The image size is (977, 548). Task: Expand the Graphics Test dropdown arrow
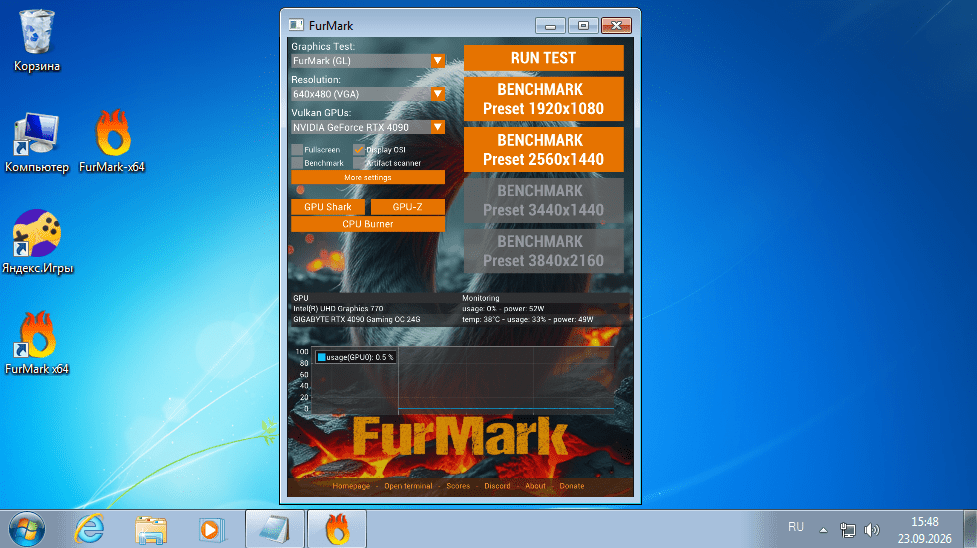pyautogui.click(x=437, y=60)
